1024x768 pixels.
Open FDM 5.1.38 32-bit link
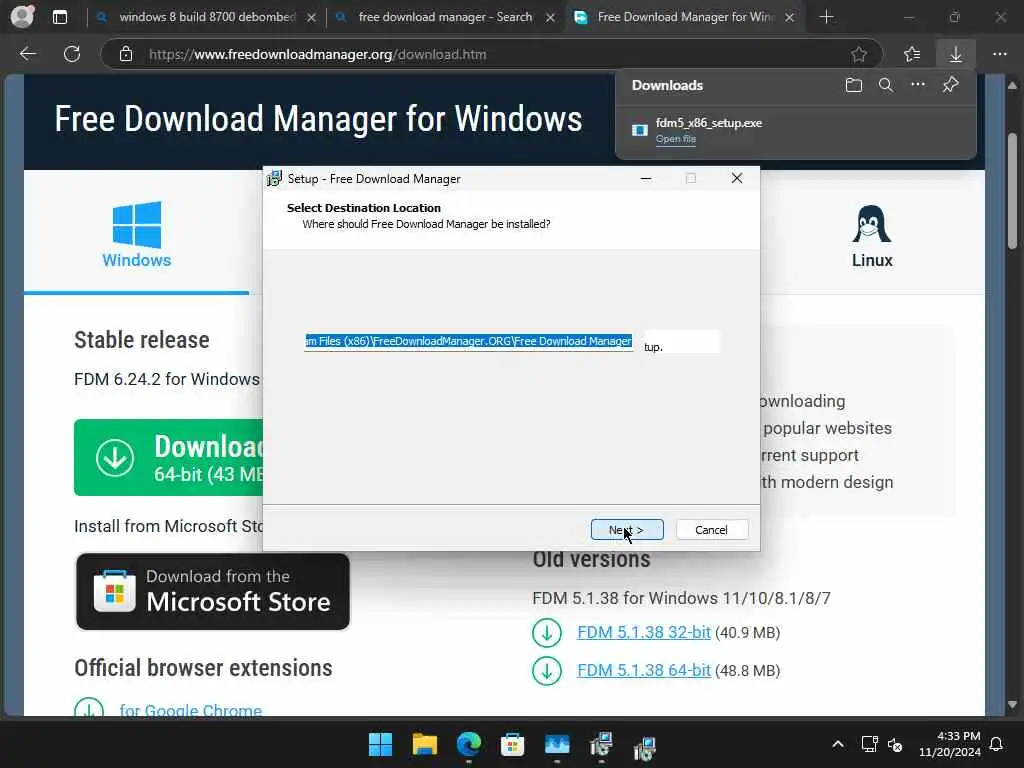(x=644, y=632)
